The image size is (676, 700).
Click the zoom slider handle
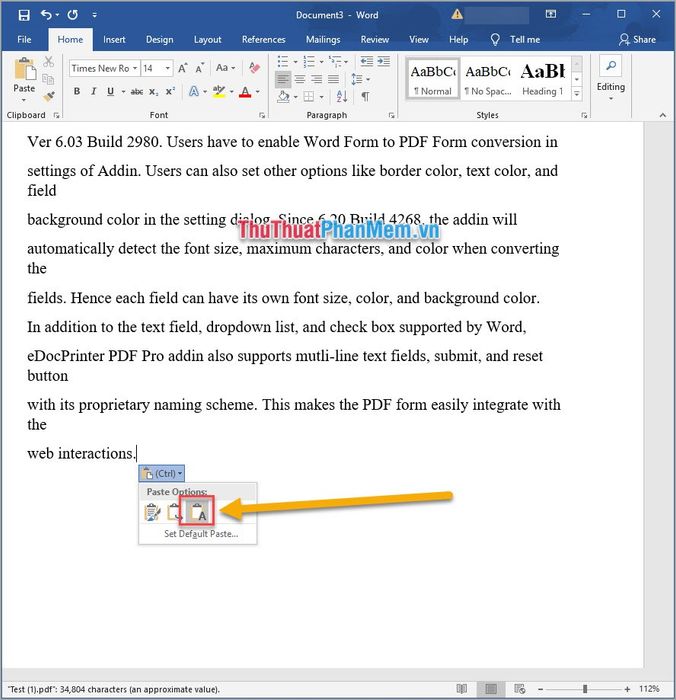point(585,689)
